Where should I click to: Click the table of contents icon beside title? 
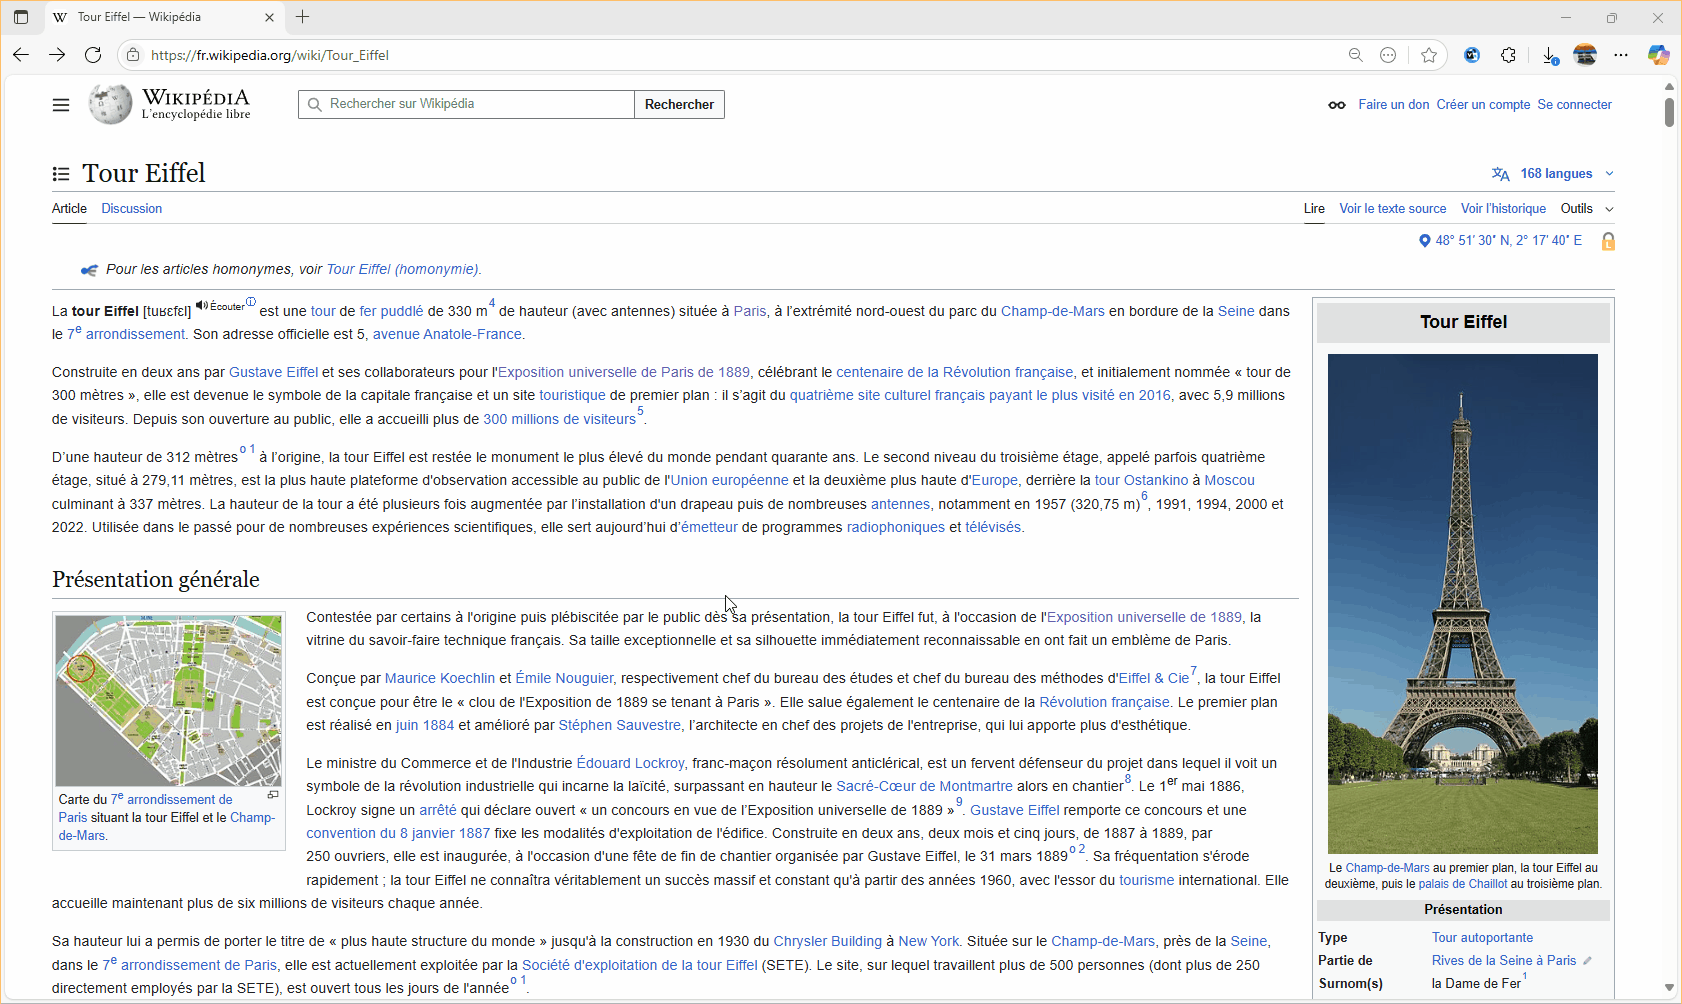point(61,174)
